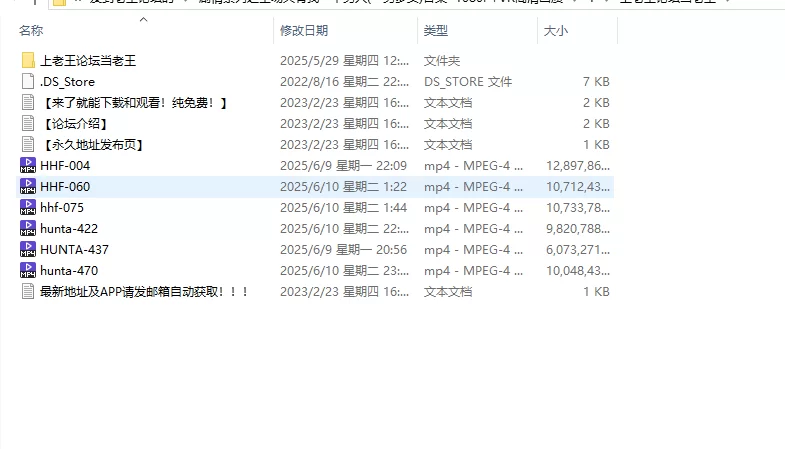Select the file name 【来了就能下载和观看！纯免费！】
This screenshot has height=449, width=785.
click(134, 103)
